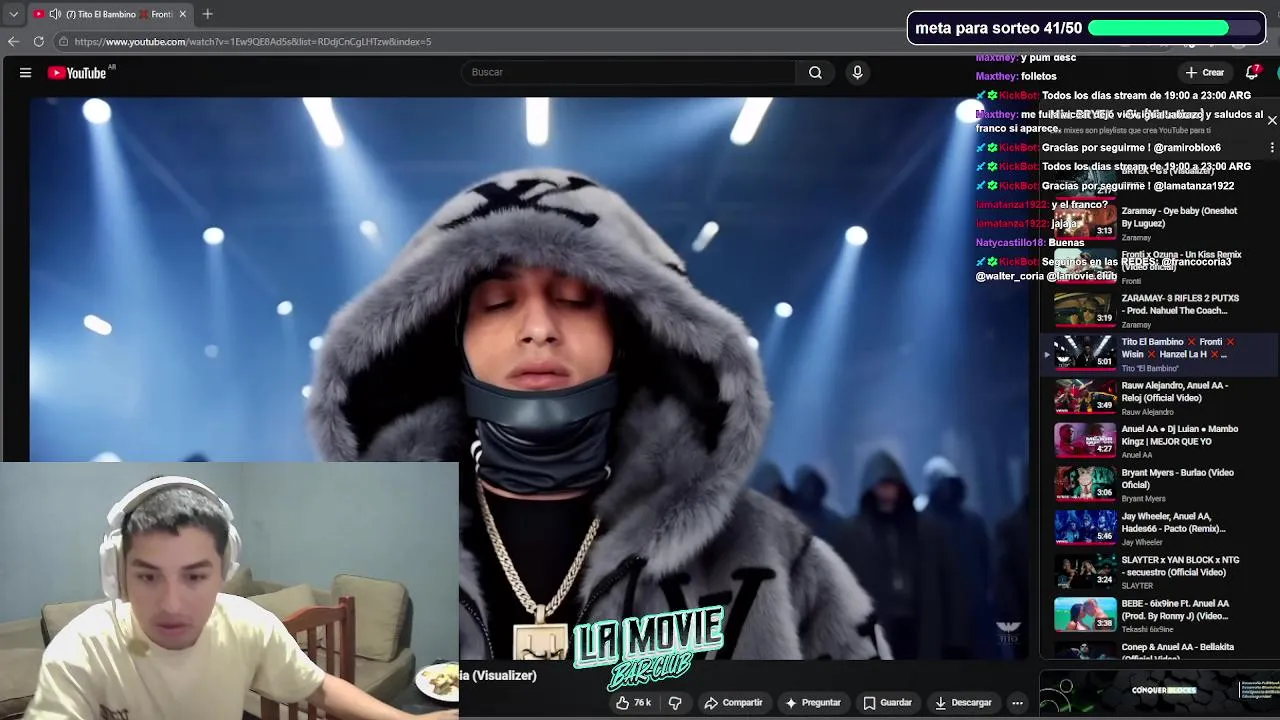Open a new browser tab with the plus
Viewport: 1280px width, 720px height.
click(207, 14)
